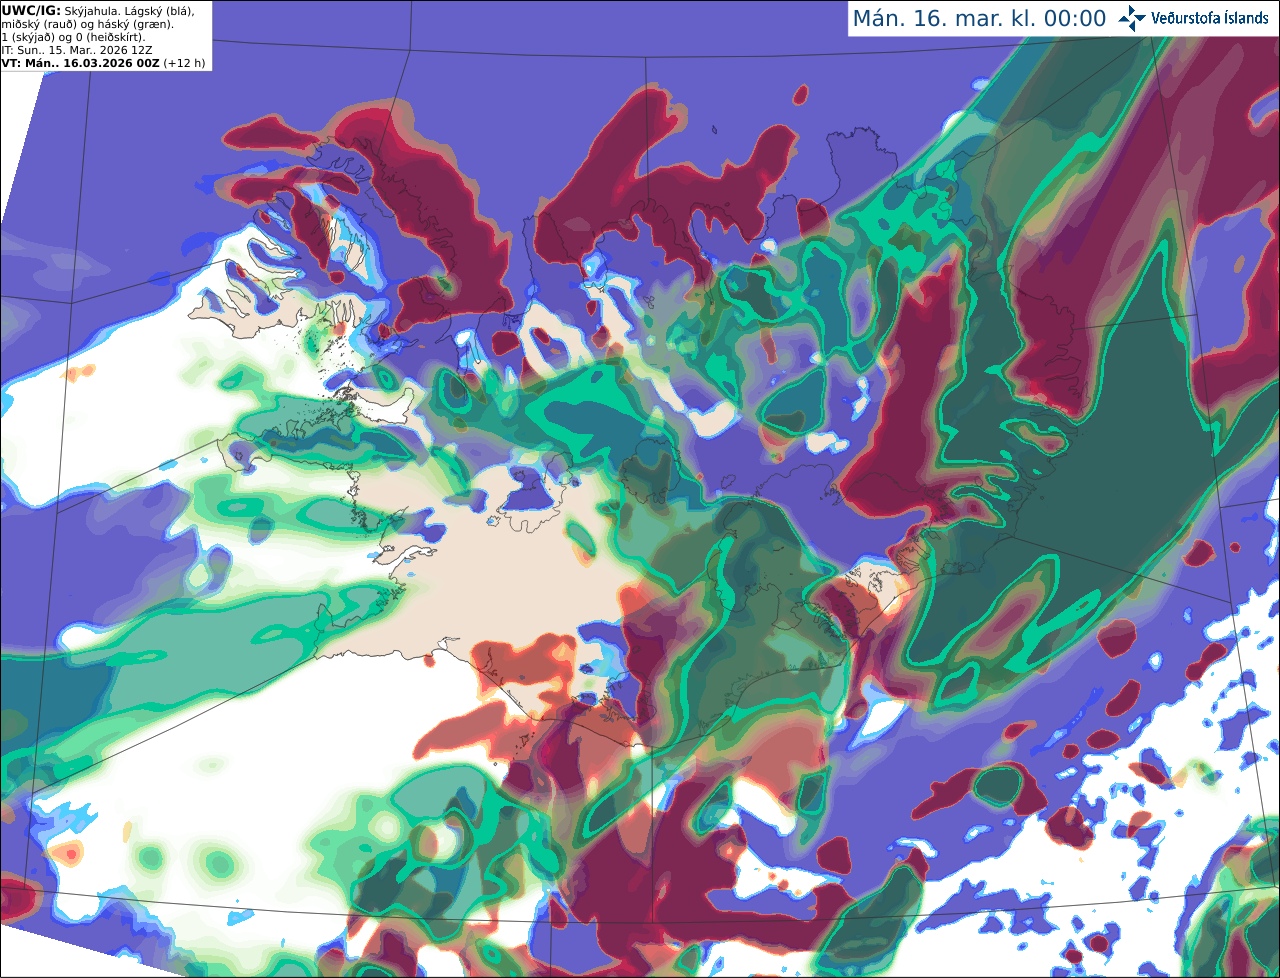
Task: Click the 'miðský (rauð) og háský (græn).' line
Action: 88,25
